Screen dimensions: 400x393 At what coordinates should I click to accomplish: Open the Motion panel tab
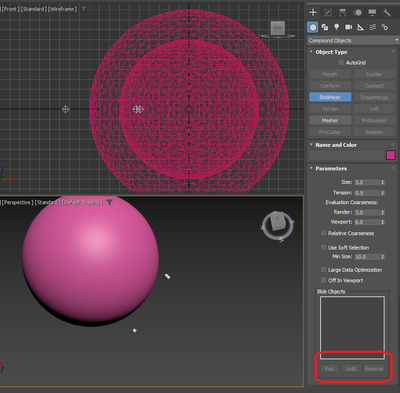[x=357, y=13]
